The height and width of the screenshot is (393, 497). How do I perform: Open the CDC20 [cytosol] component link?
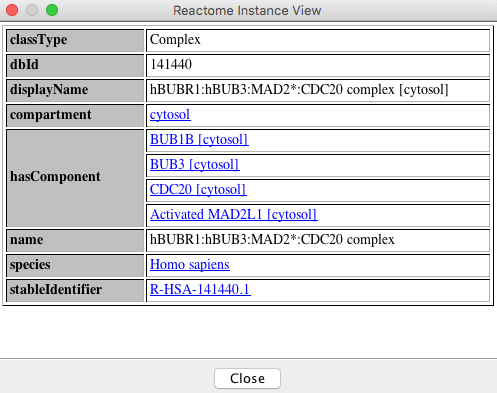click(198, 190)
